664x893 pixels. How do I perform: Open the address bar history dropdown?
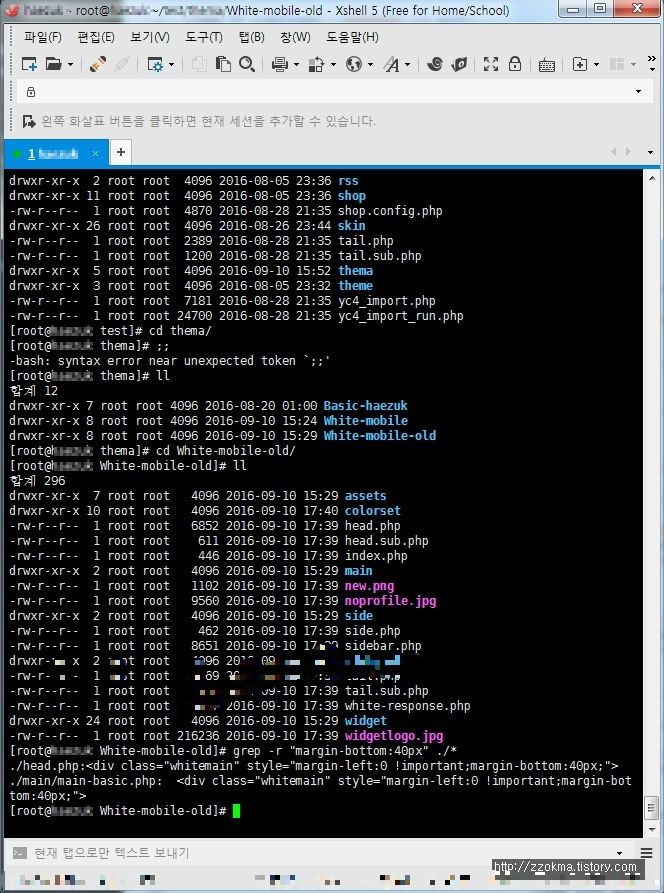pyautogui.click(x=638, y=92)
